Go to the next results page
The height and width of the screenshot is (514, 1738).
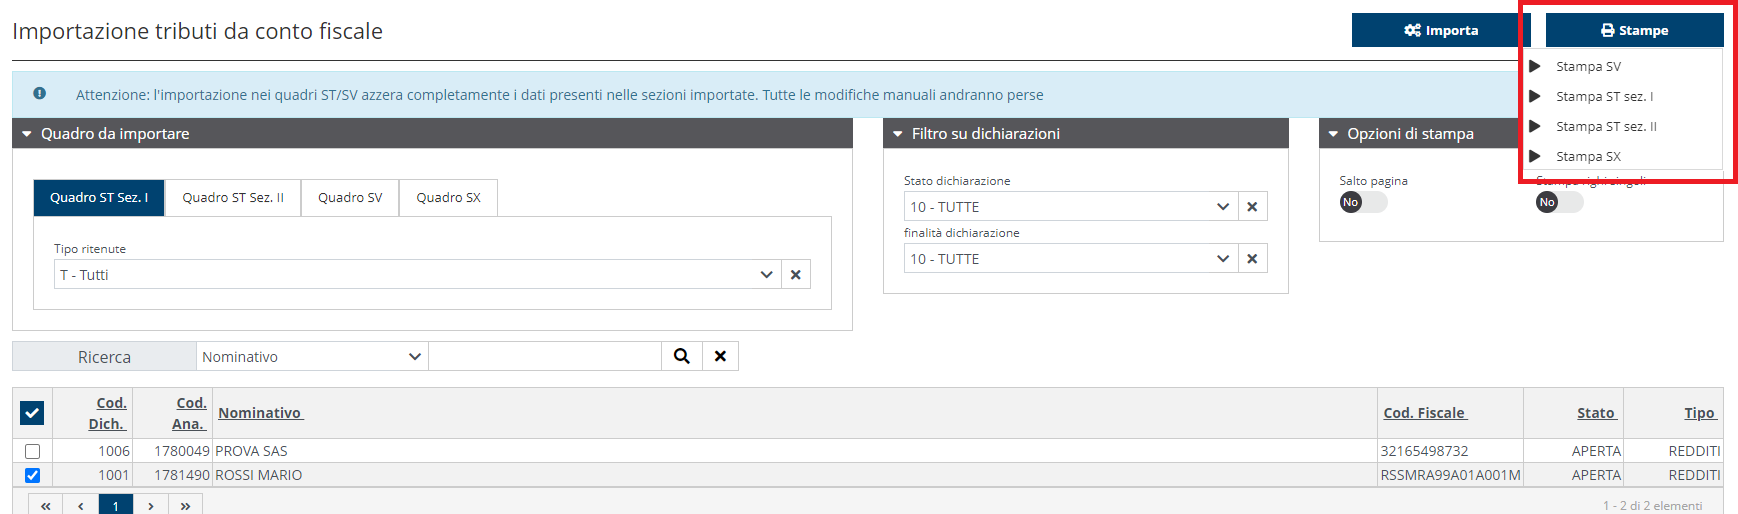[x=150, y=505]
